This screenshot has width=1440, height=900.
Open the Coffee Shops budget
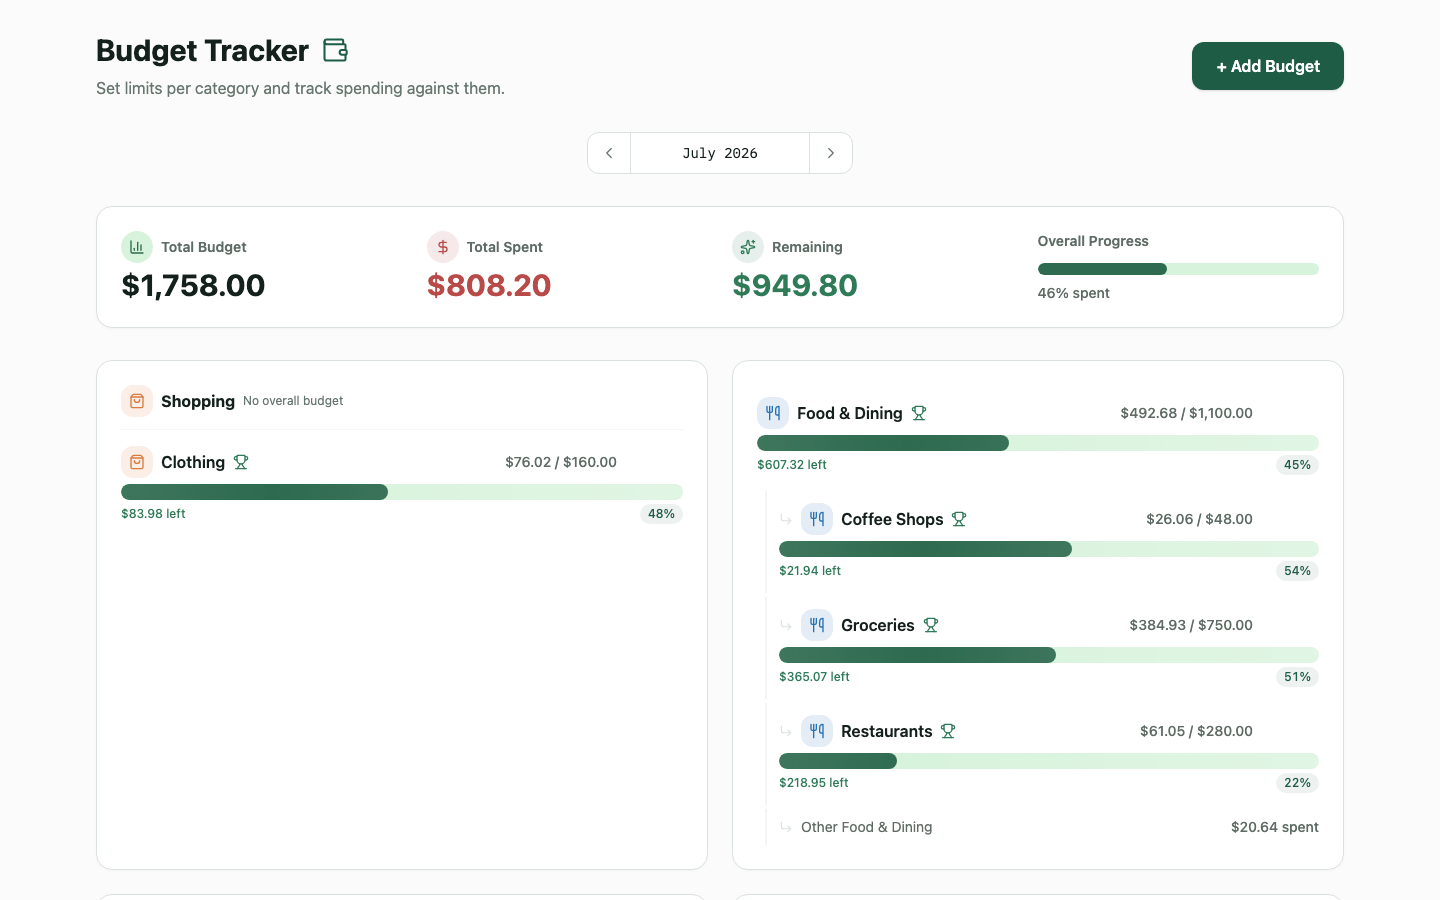point(892,519)
